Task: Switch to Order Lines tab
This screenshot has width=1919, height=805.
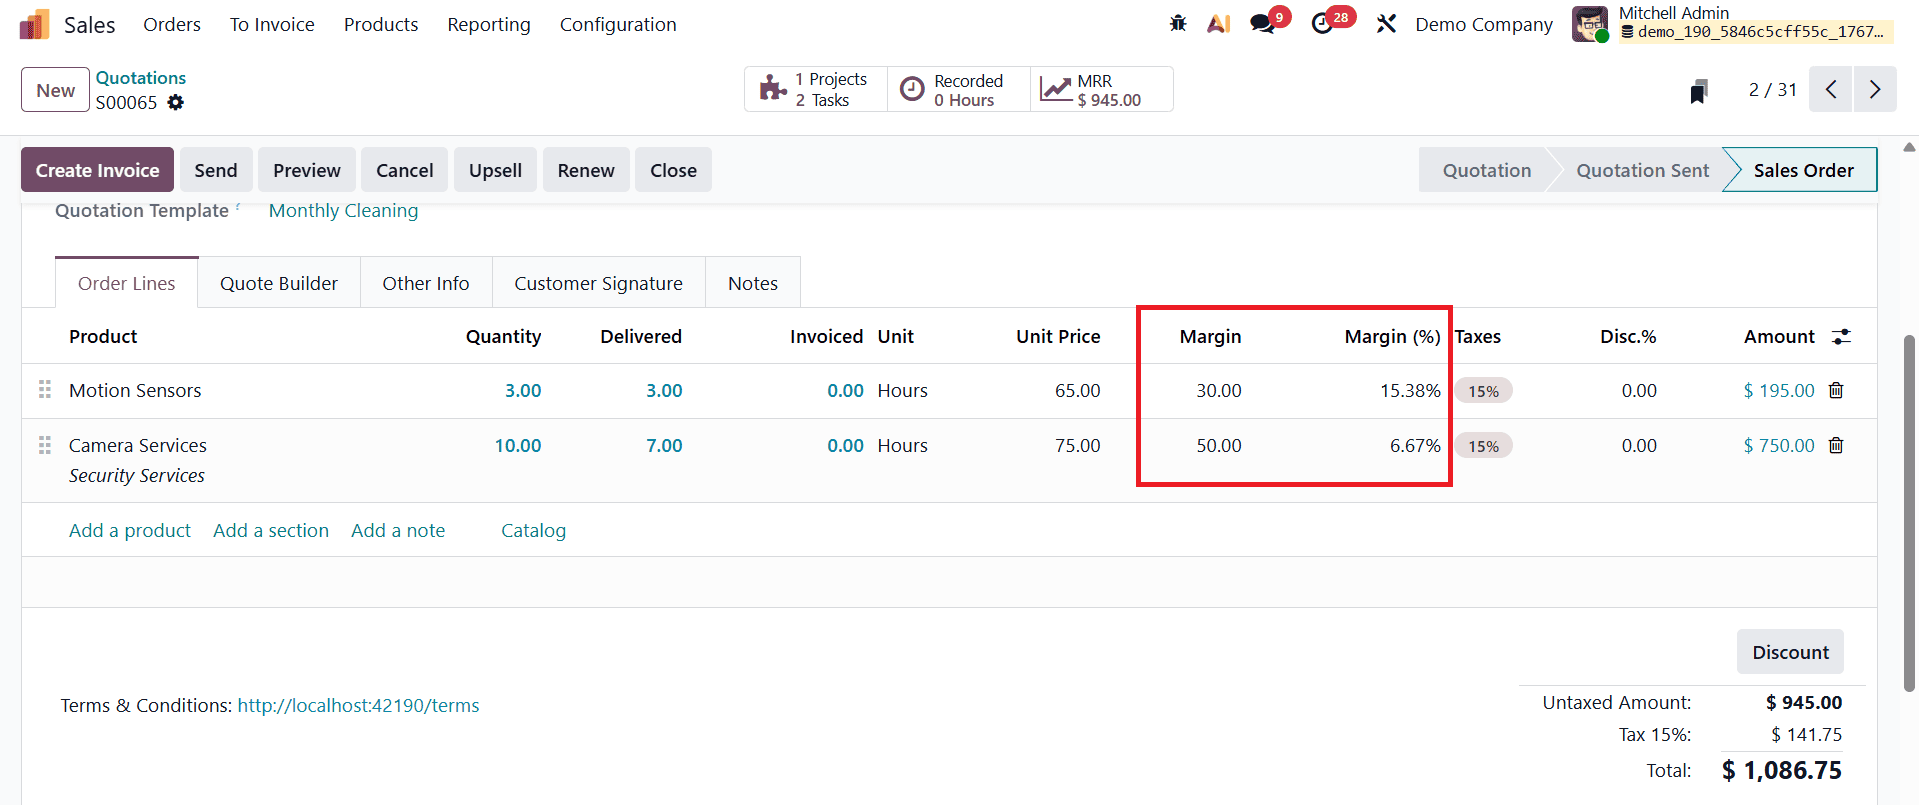Action: tap(127, 283)
